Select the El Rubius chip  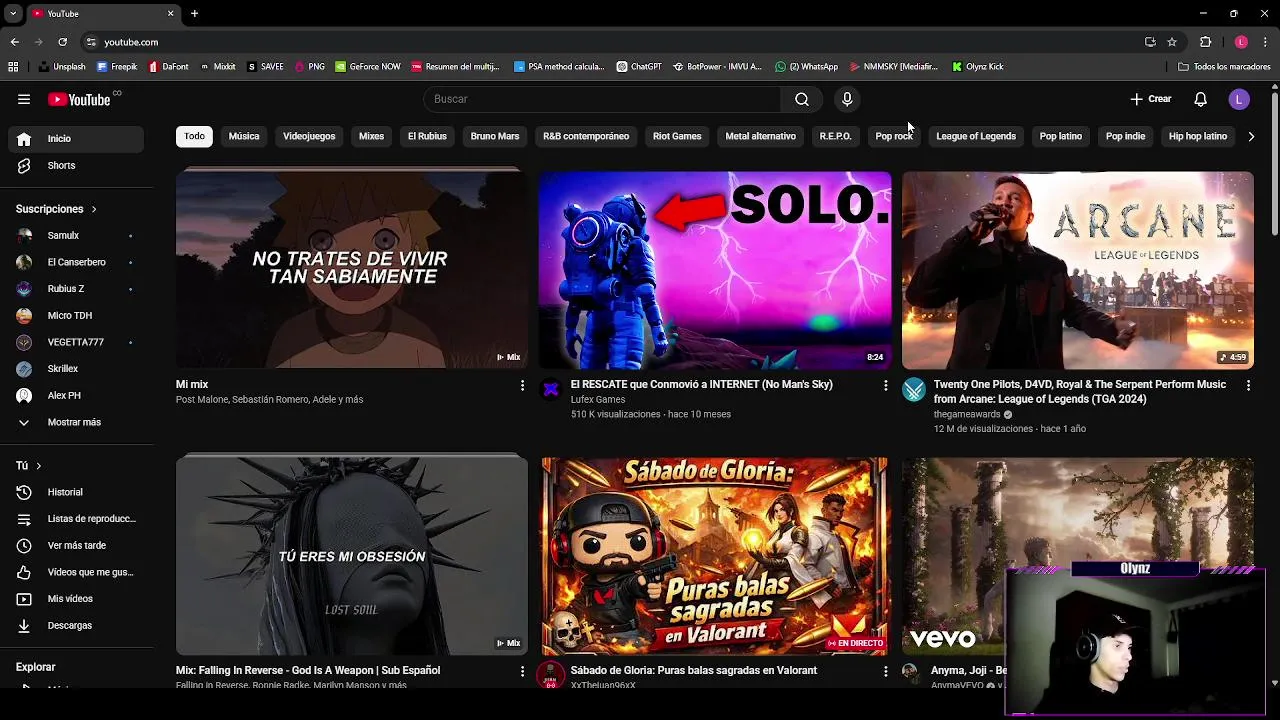pos(427,136)
